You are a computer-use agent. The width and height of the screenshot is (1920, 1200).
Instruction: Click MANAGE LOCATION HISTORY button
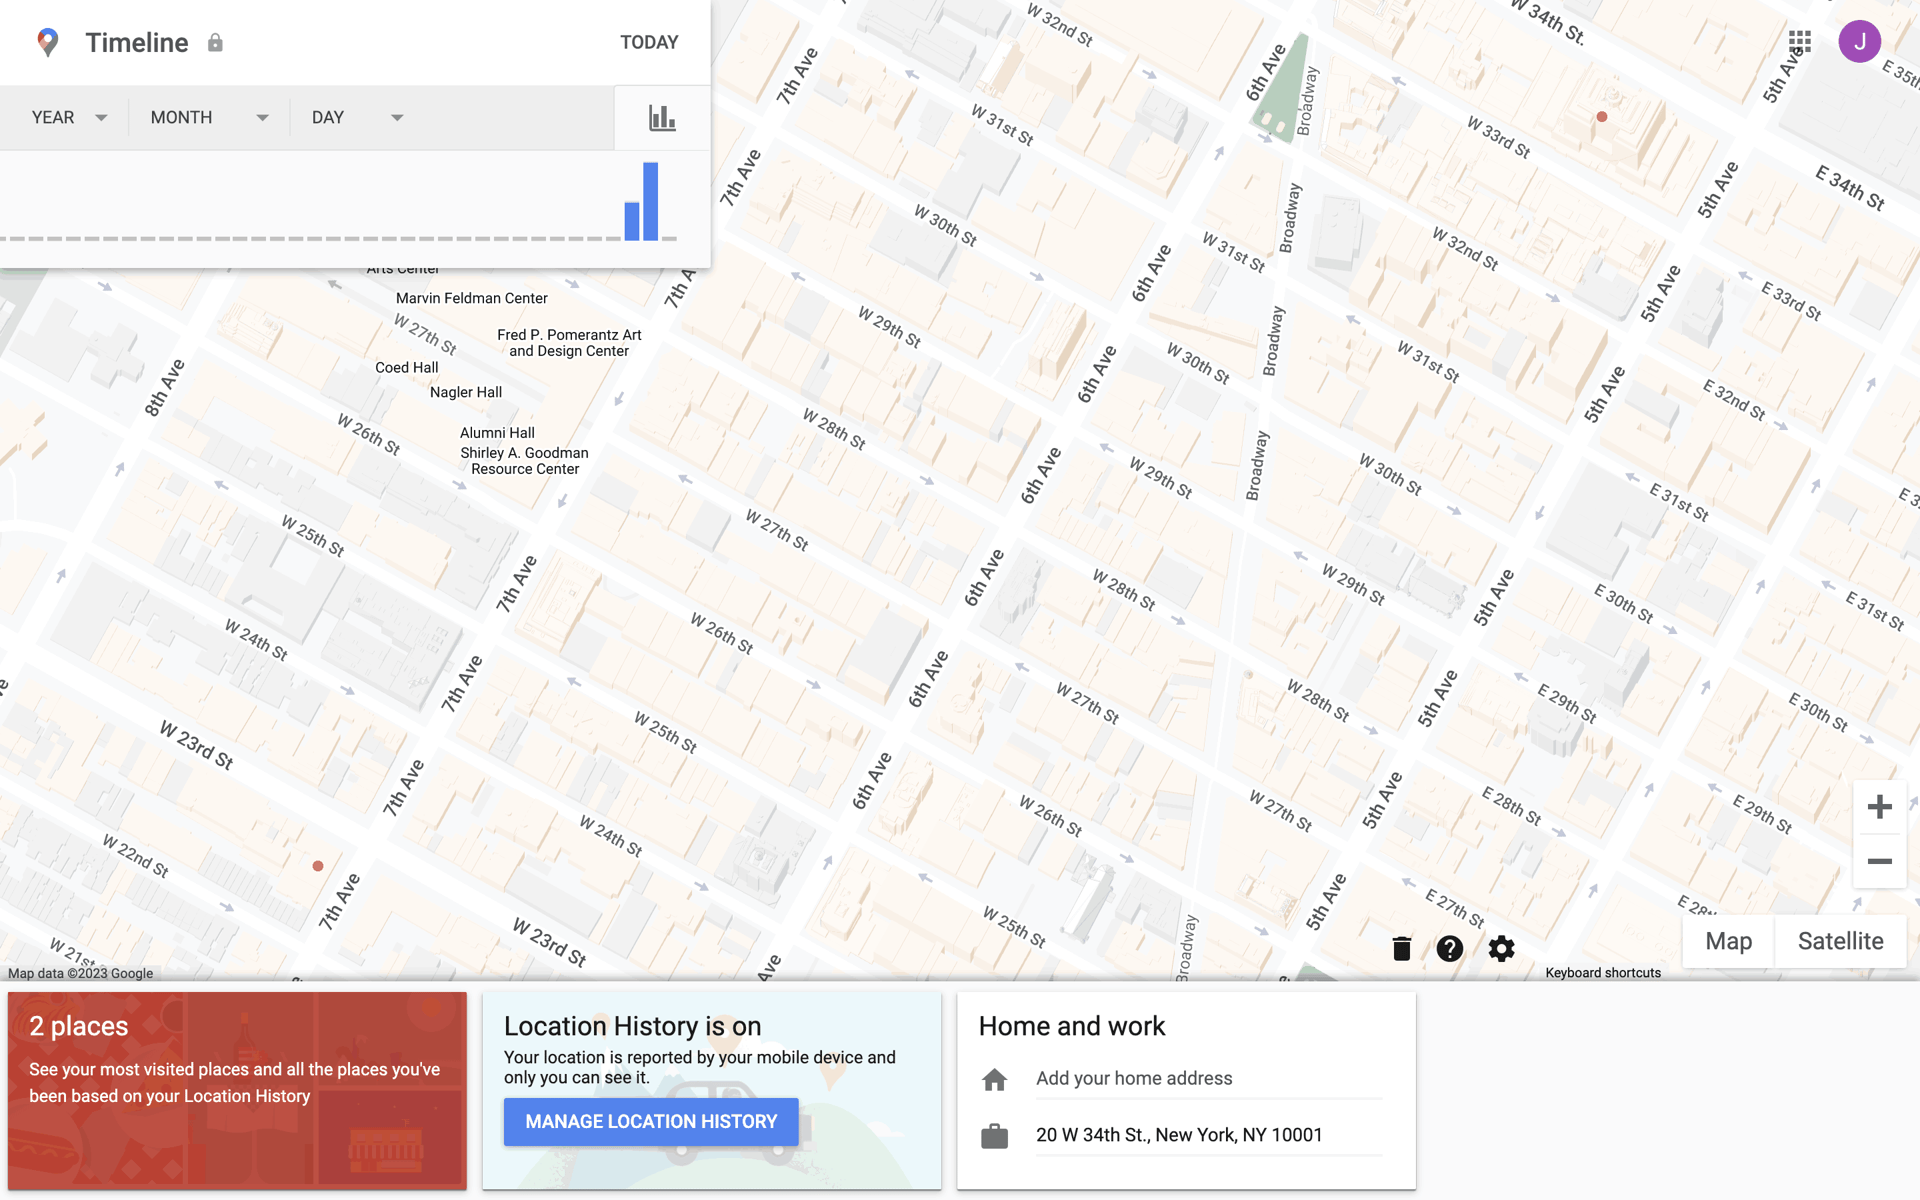pyautogui.click(x=651, y=1122)
